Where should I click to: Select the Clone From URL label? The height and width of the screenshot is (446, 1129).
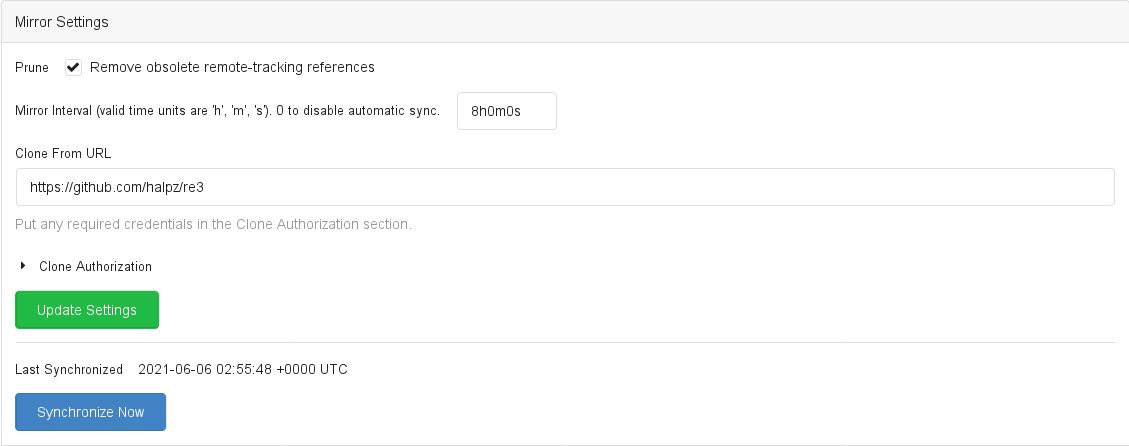63,153
